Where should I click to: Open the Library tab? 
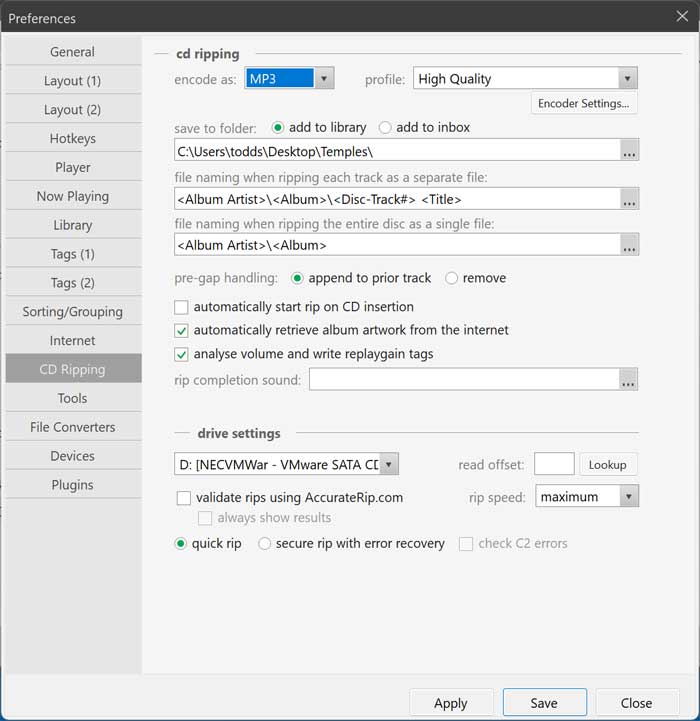pos(73,225)
